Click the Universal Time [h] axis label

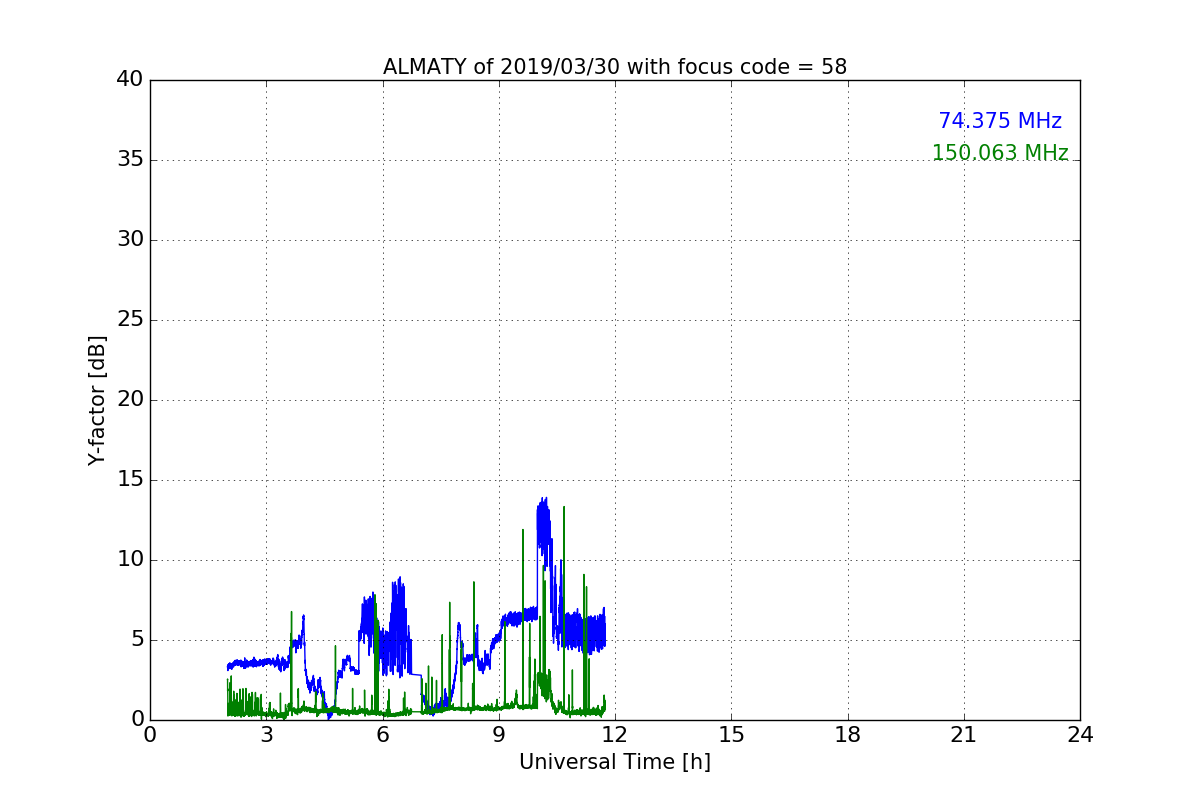click(615, 762)
